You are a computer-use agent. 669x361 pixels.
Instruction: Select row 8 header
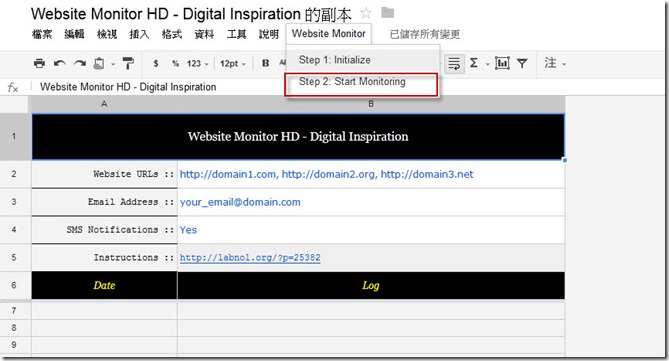(14, 328)
